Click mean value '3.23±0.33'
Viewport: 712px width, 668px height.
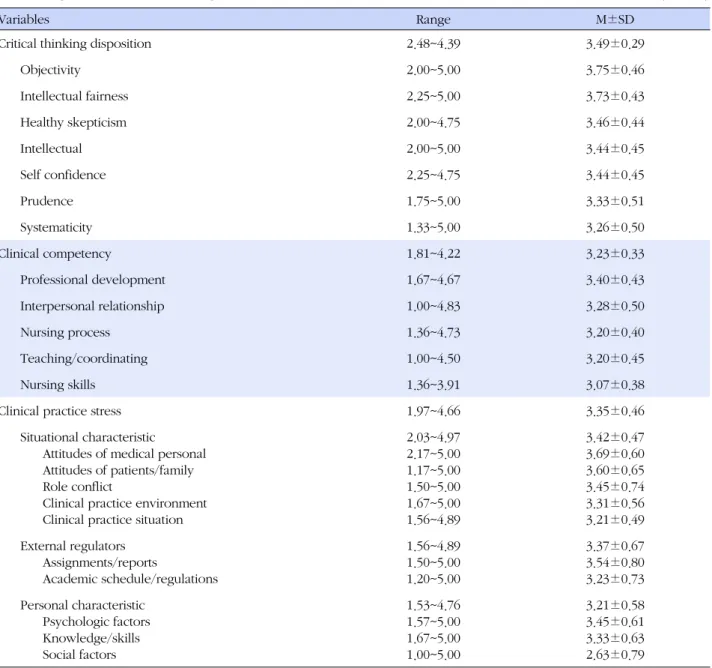[615, 254]
